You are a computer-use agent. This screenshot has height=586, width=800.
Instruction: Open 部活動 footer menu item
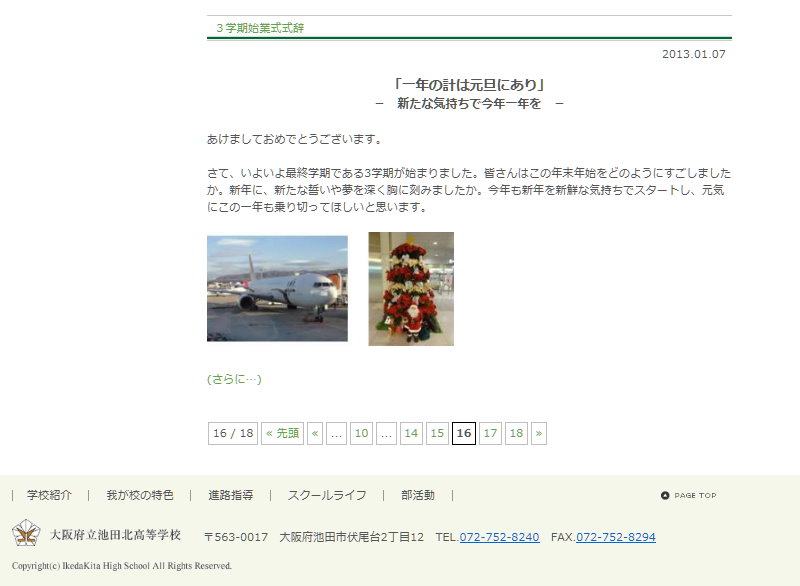[x=418, y=495]
